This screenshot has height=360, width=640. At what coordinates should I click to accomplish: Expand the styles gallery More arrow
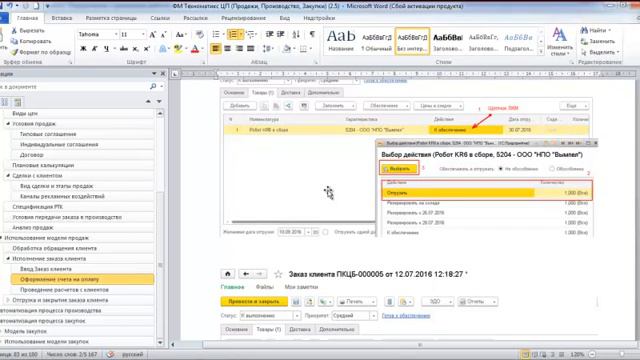[541, 52]
